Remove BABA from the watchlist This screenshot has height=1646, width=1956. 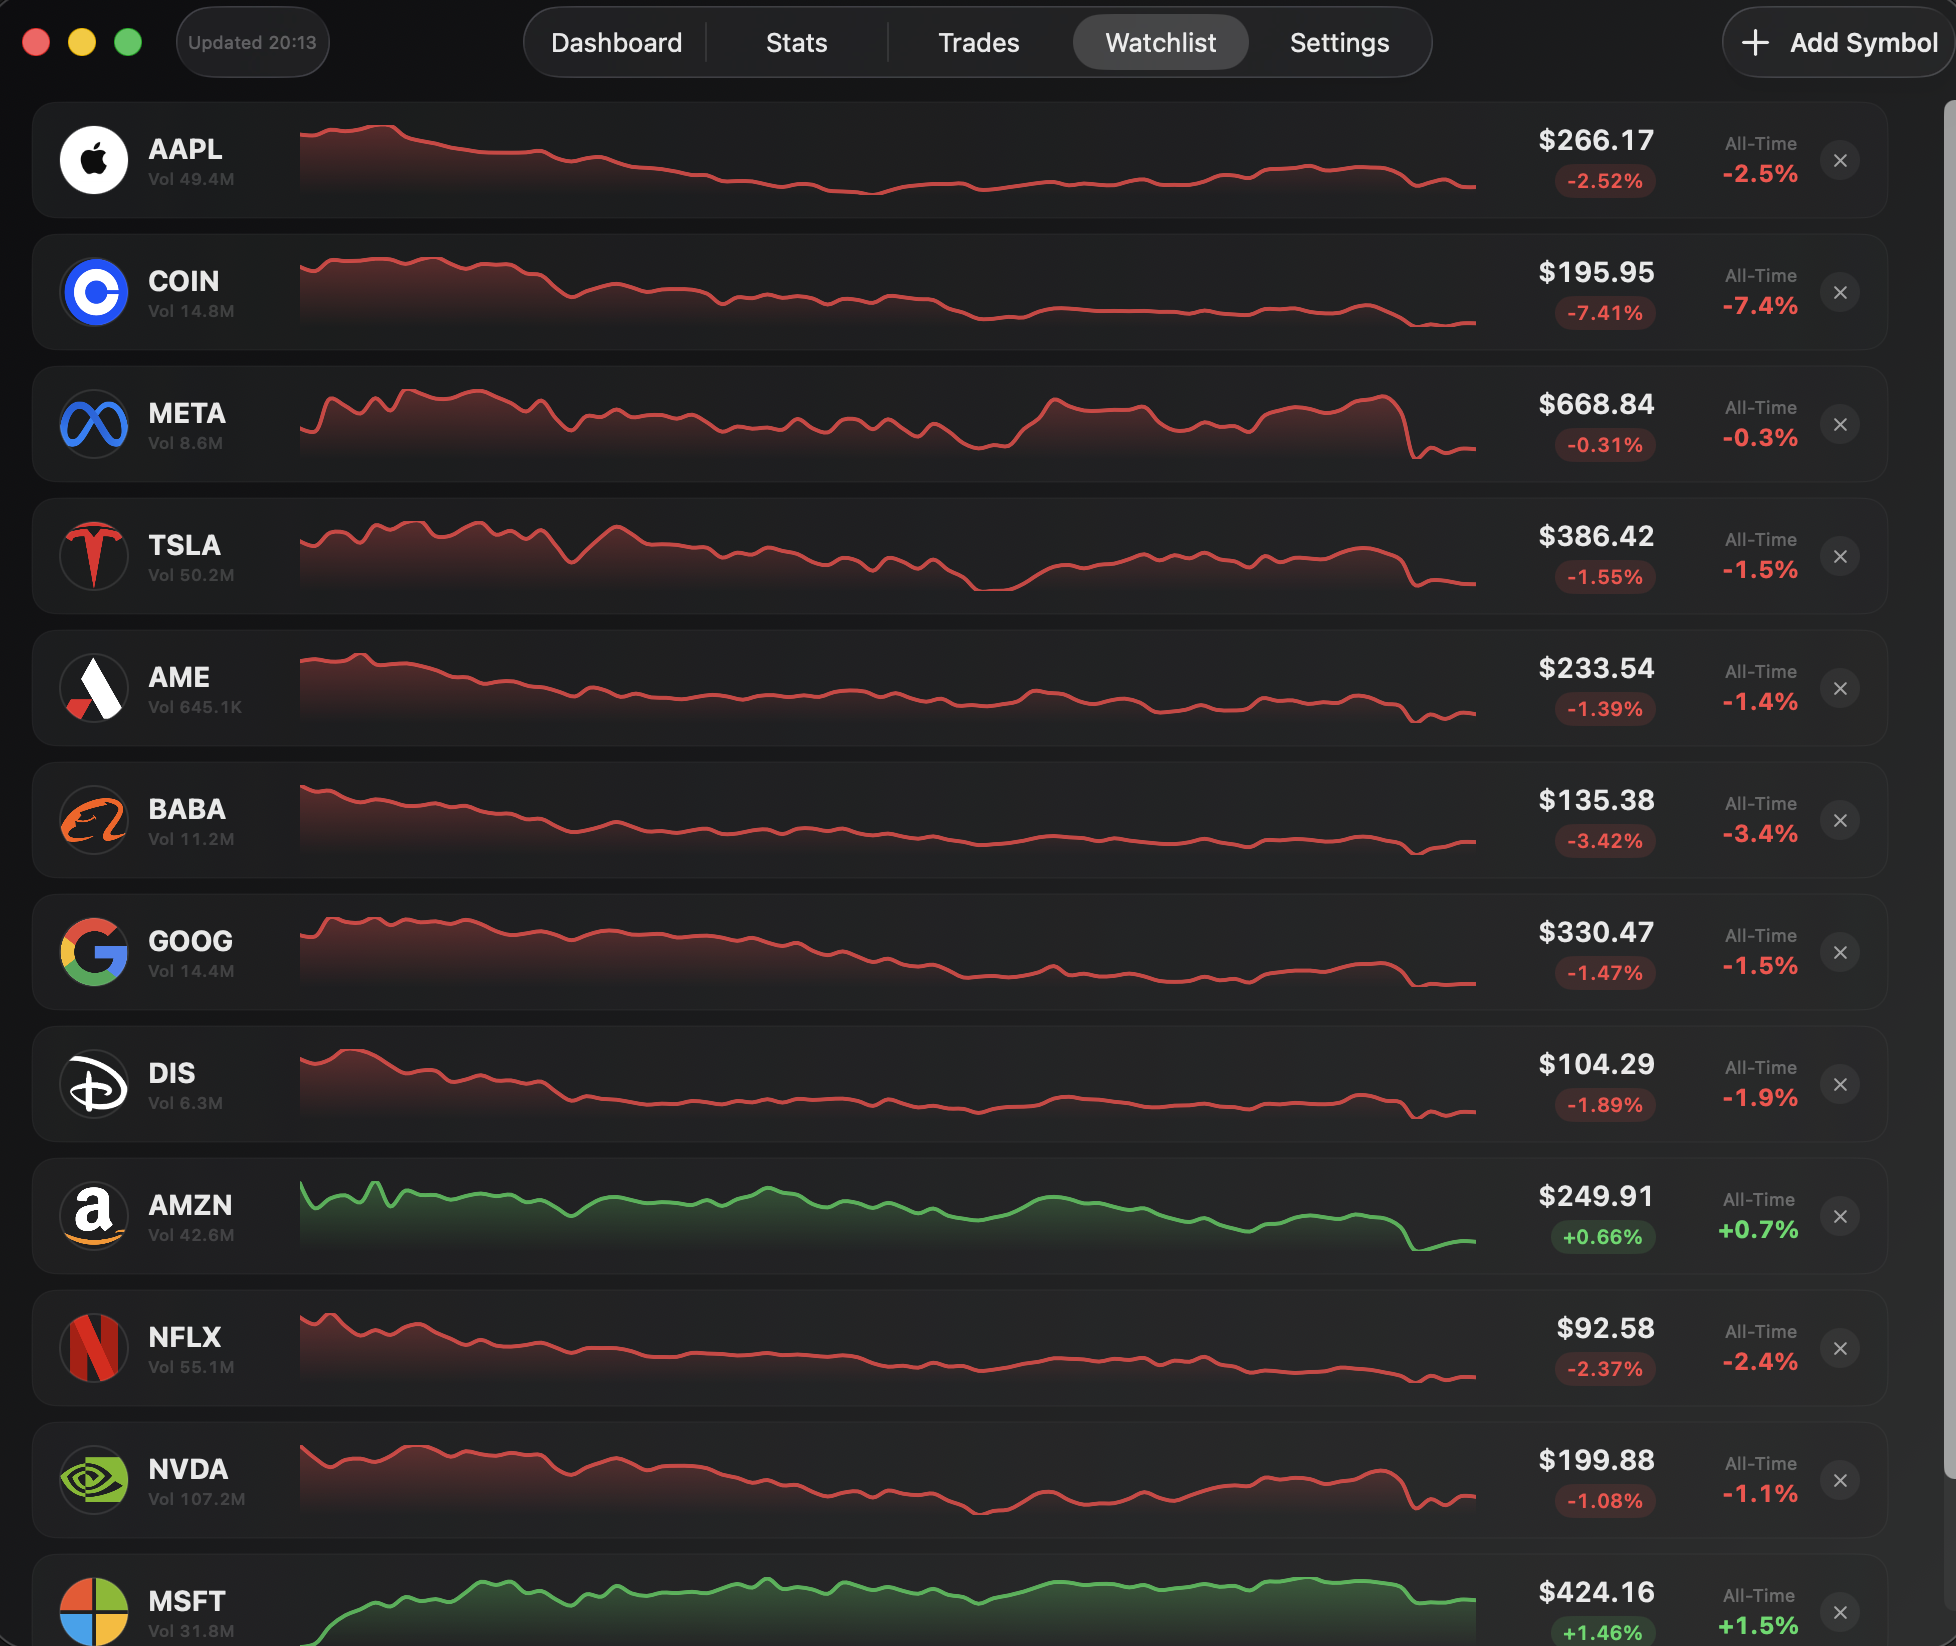[x=1840, y=820]
